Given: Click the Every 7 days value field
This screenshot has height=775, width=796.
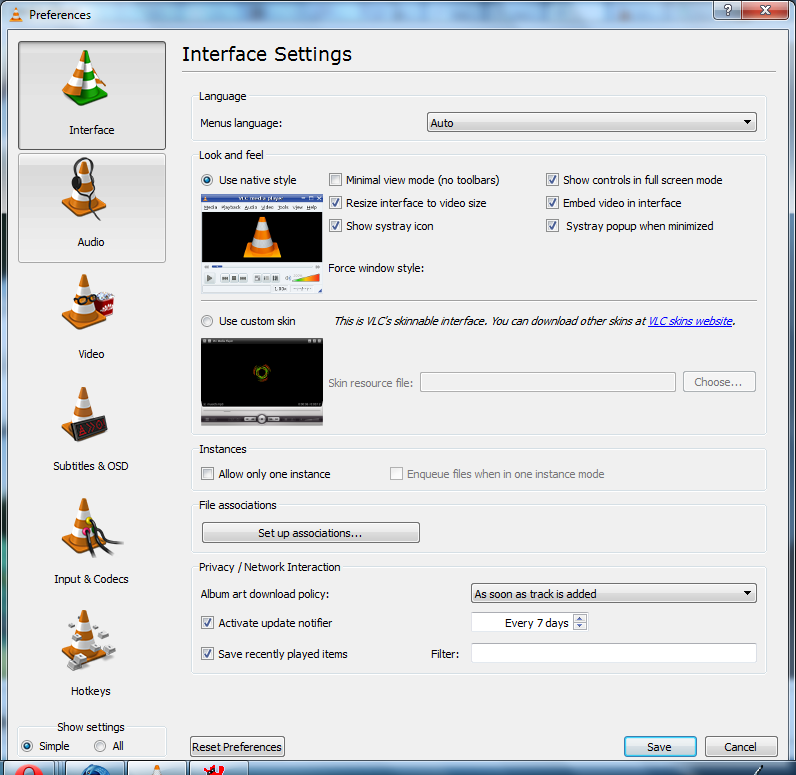Looking at the screenshot, I should 522,623.
